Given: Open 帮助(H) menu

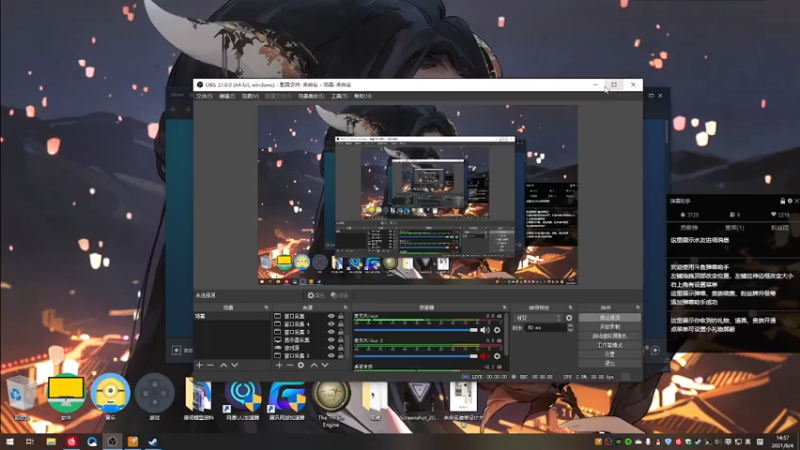Looking at the screenshot, I should pyautogui.click(x=363, y=96).
